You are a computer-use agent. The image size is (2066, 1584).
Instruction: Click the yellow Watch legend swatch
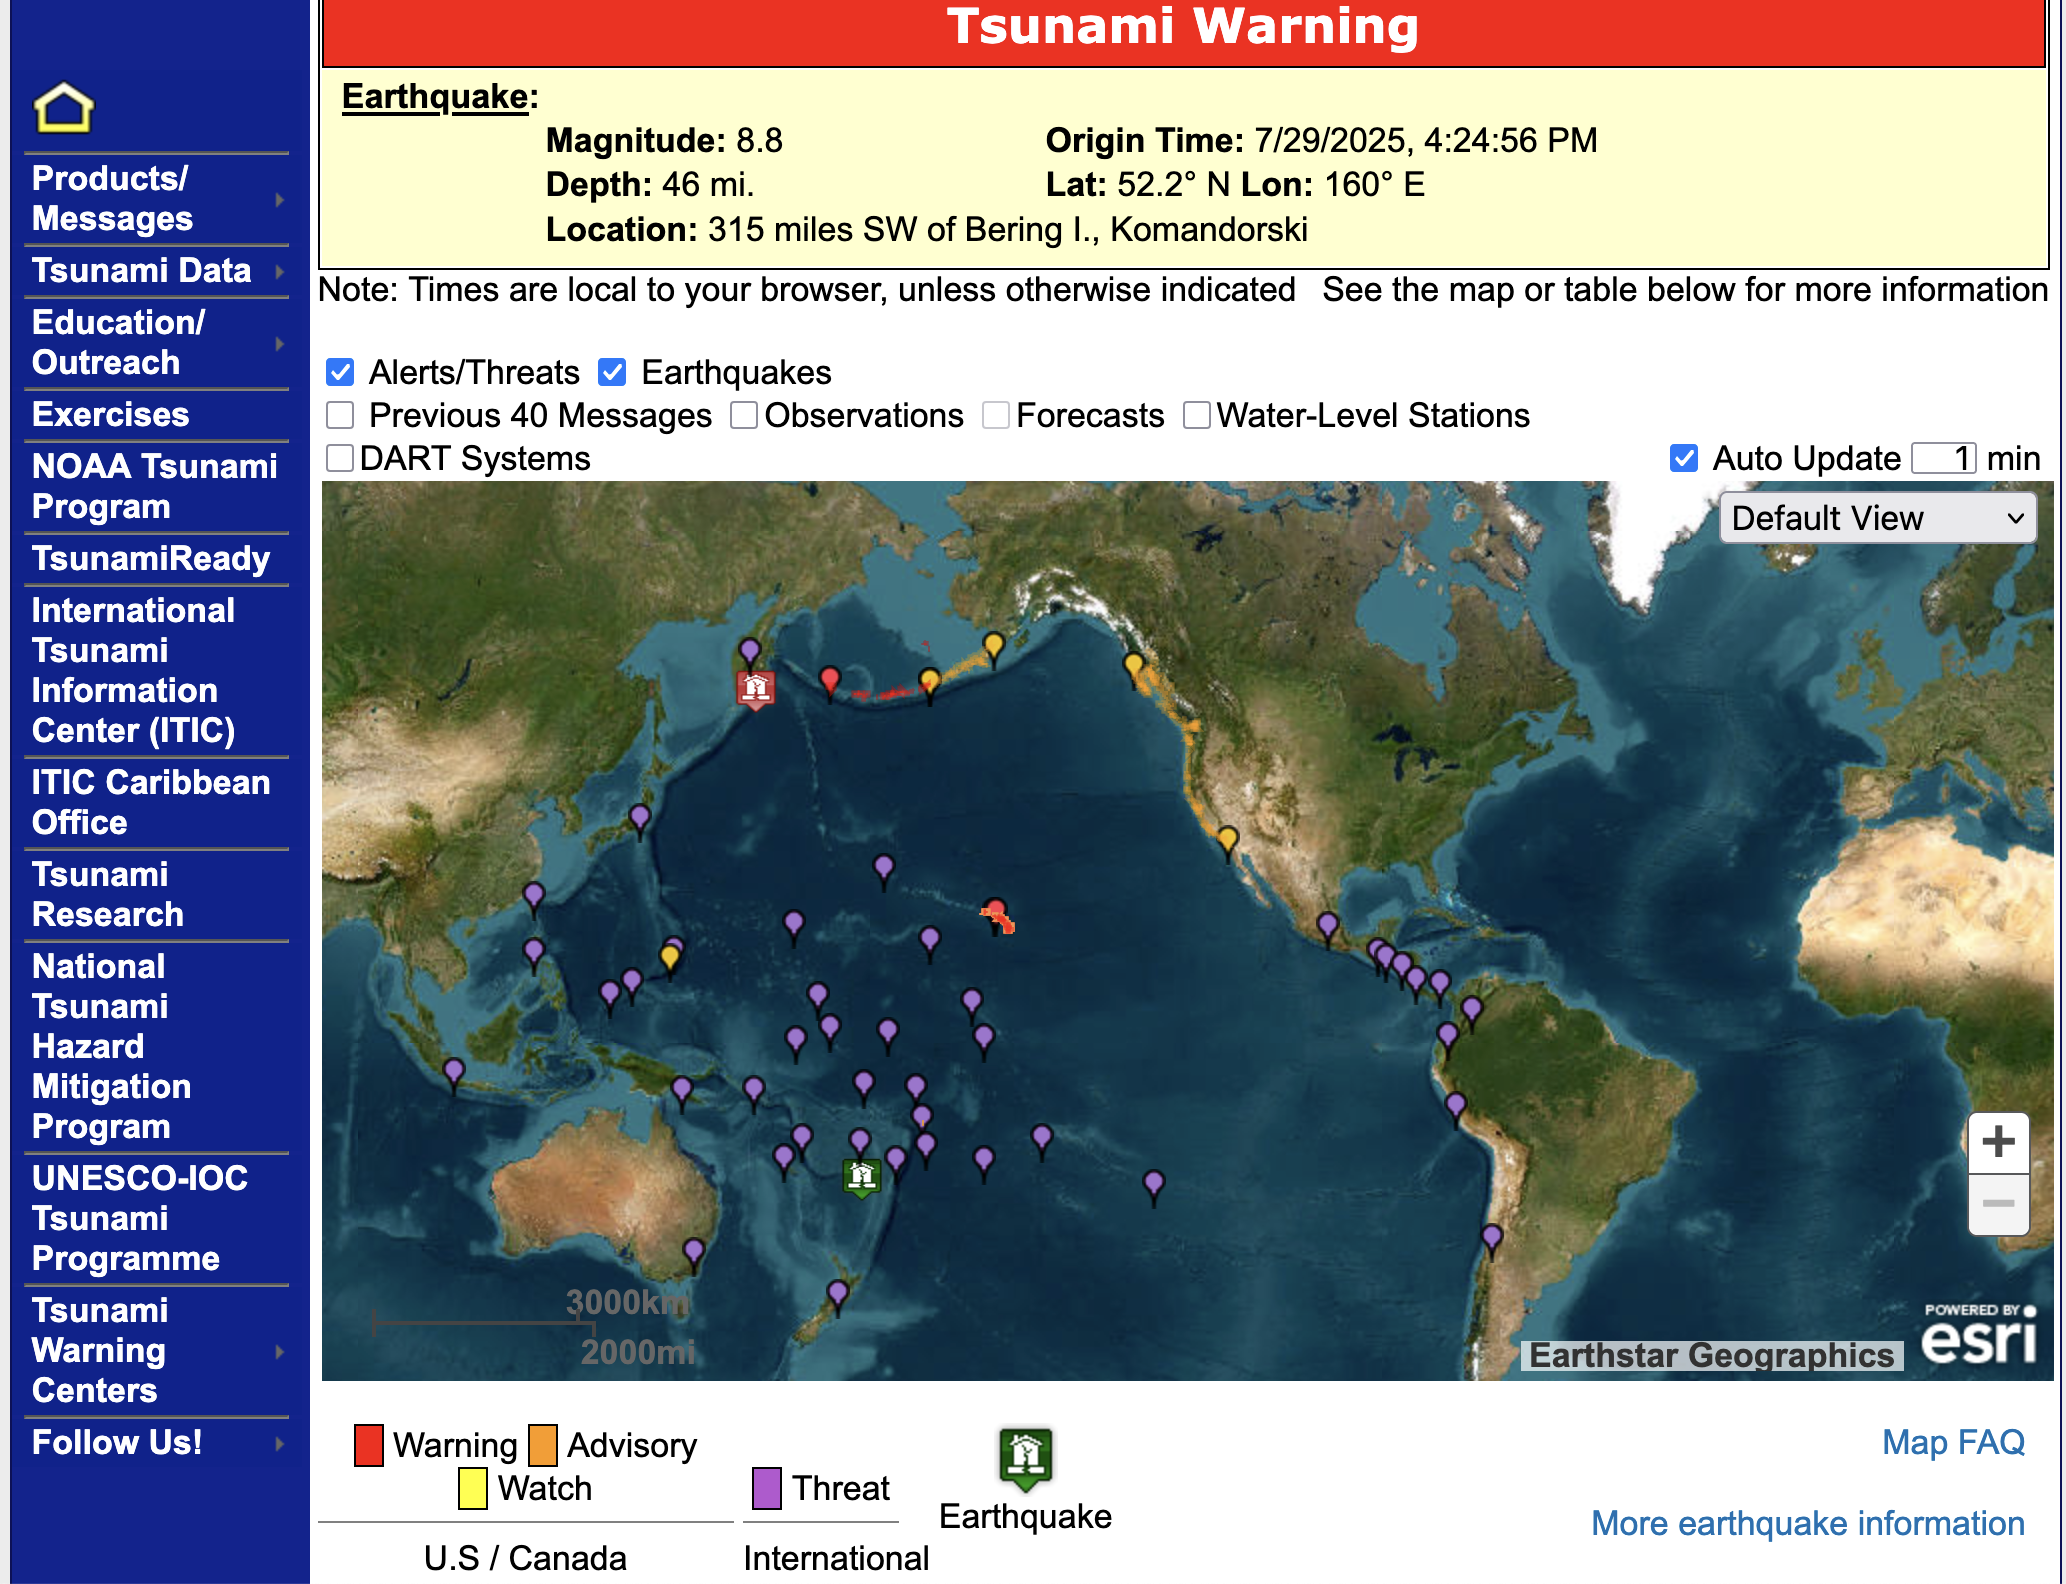(473, 1489)
